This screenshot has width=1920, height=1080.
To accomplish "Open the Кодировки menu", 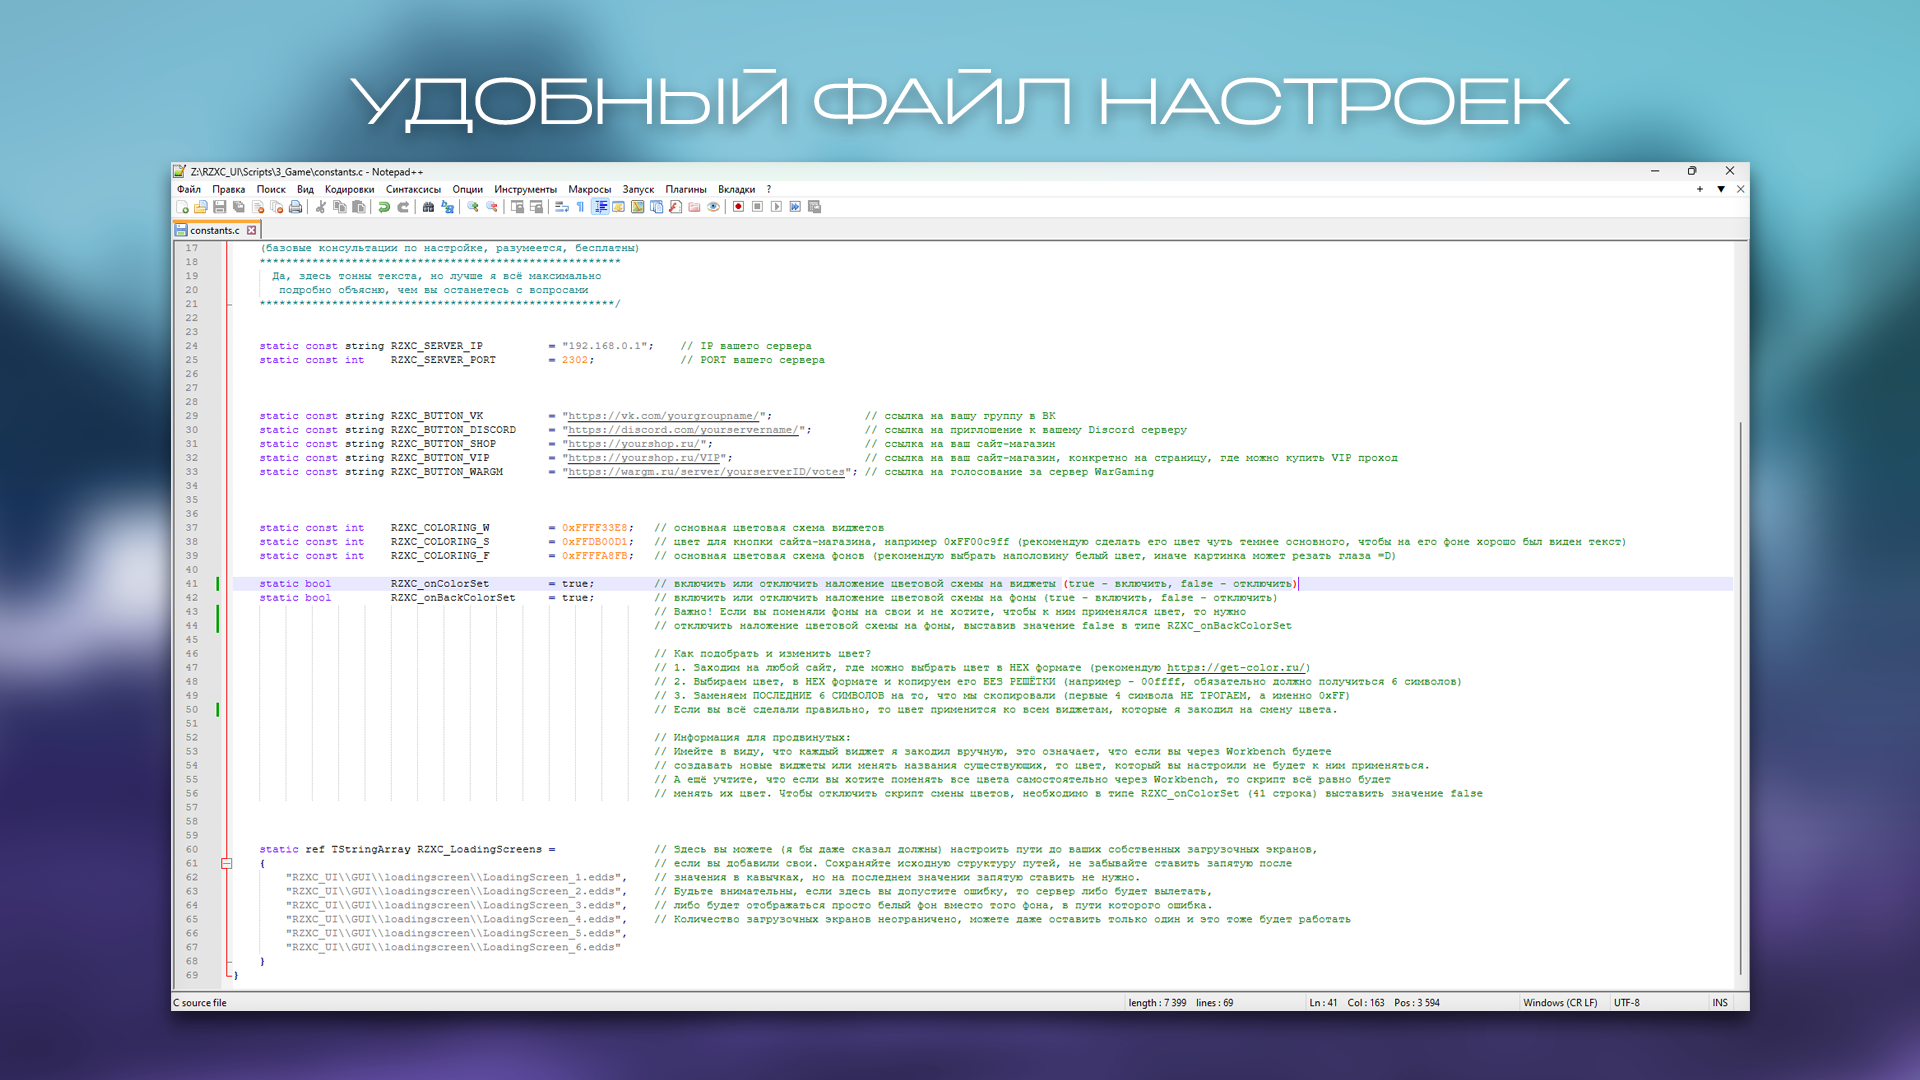I will click(349, 189).
